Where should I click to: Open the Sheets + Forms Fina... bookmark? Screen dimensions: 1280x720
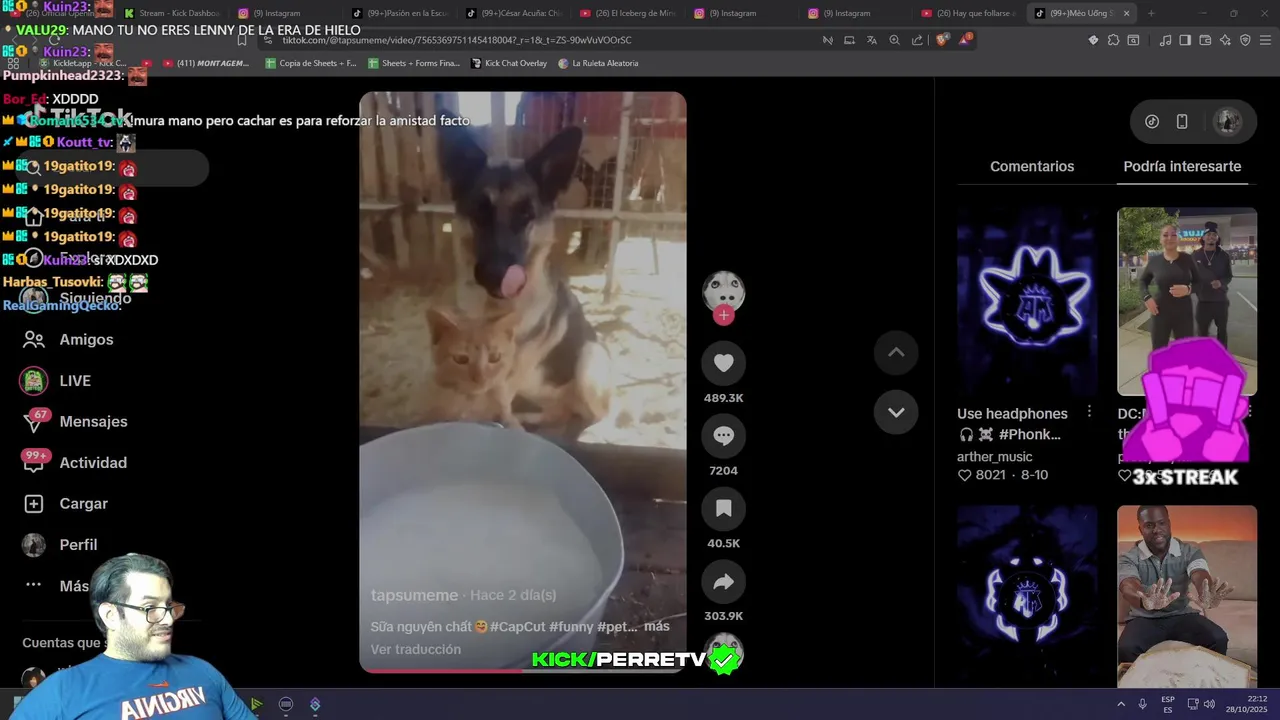click(x=414, y=63)
